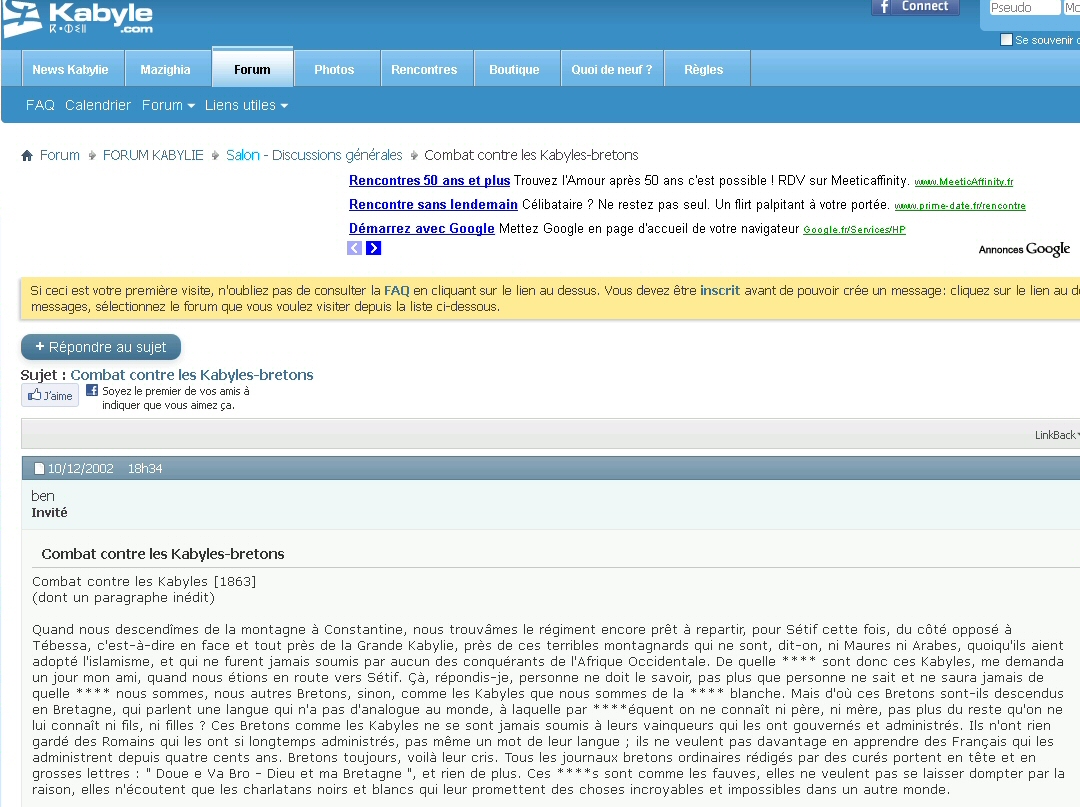Select the Photos tab
Screen dimensions: 1080x807
pos(334,70)
